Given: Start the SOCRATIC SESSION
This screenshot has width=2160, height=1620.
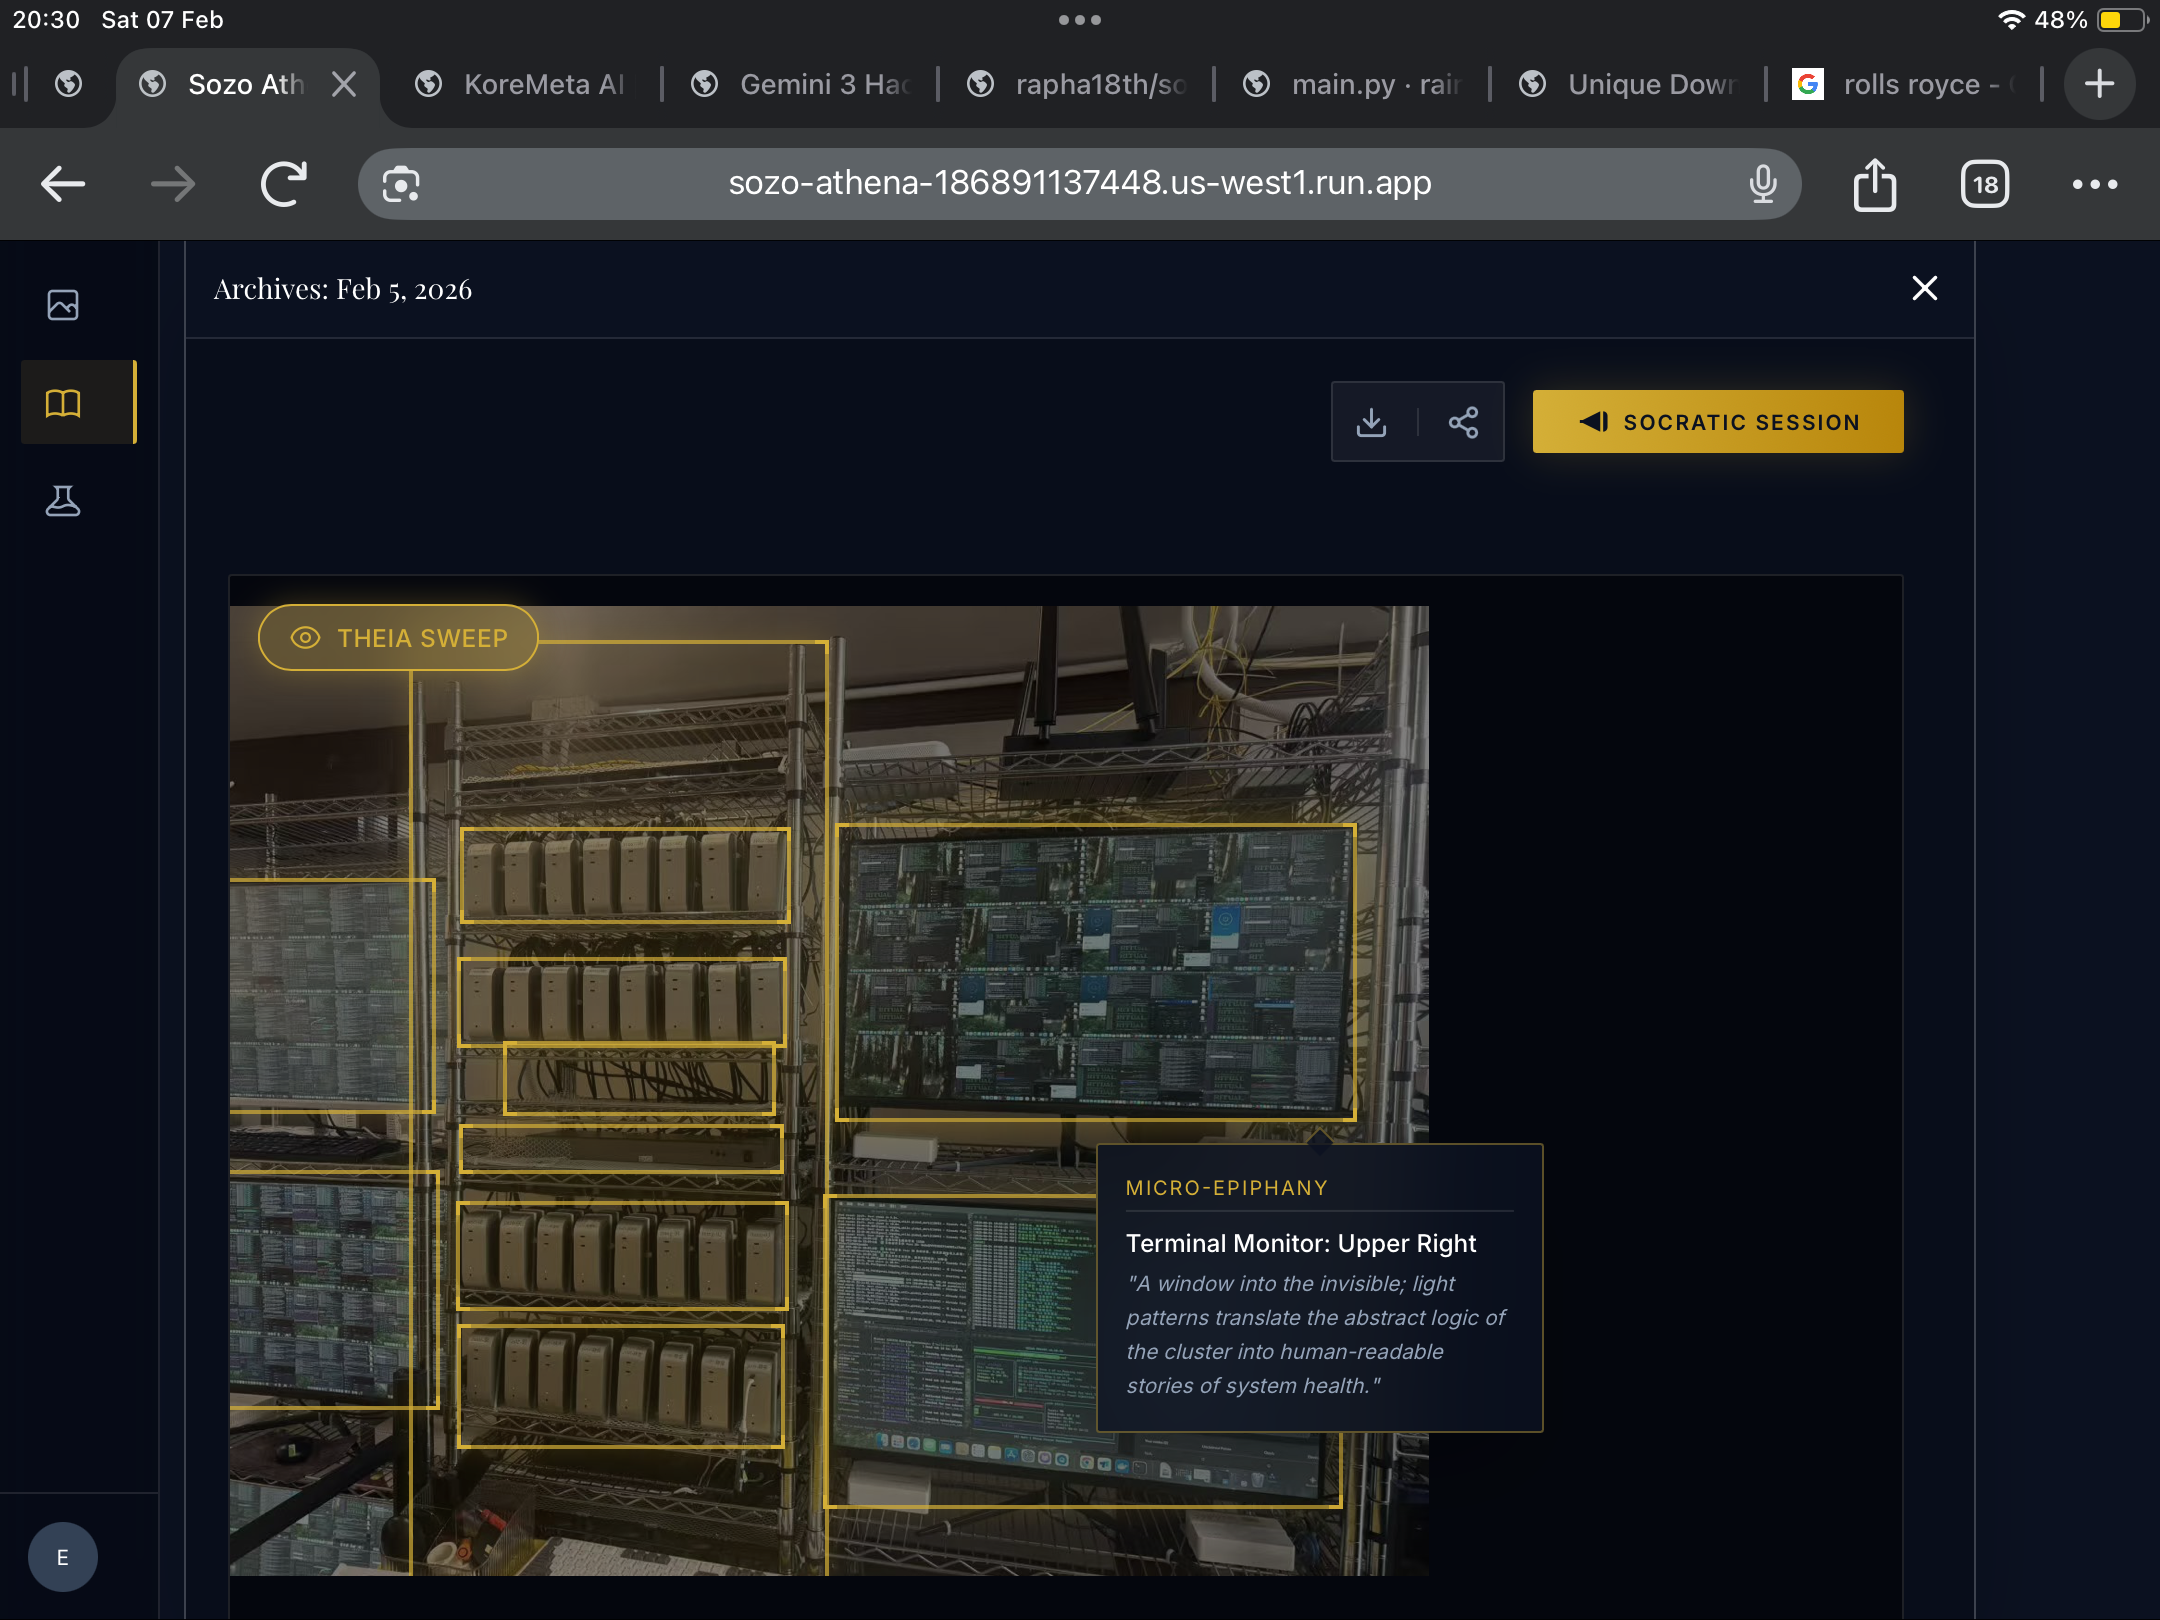Looking at the screenshot, I should pos(1717,422).
